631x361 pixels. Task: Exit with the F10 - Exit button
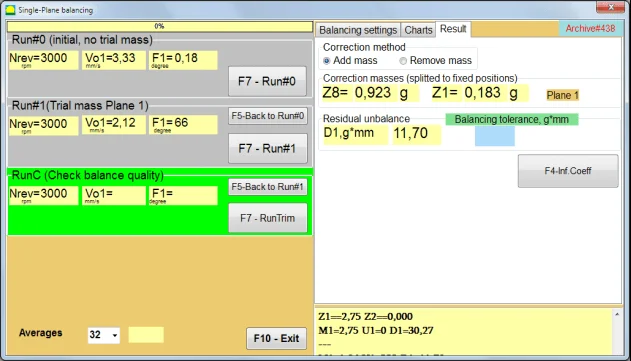tap(276, 338)
